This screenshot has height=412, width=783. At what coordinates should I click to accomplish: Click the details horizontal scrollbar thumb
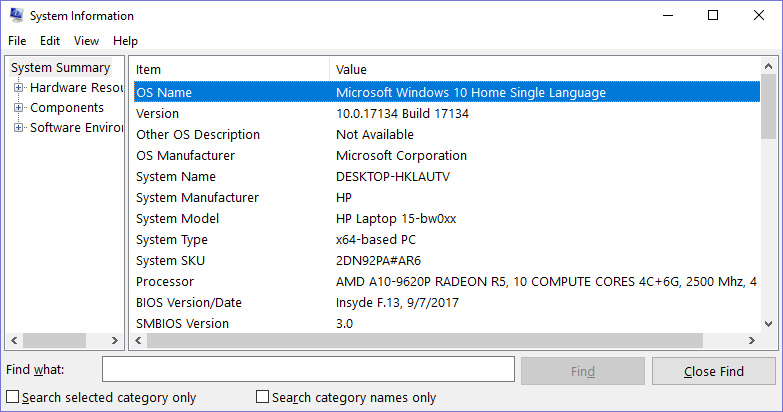425,340
